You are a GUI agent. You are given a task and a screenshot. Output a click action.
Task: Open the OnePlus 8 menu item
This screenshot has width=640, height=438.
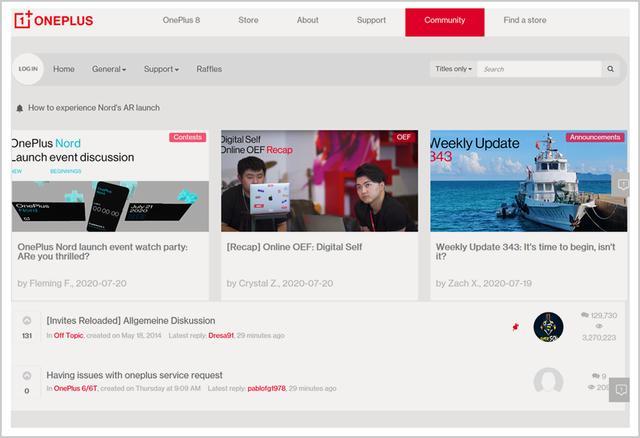181,20
